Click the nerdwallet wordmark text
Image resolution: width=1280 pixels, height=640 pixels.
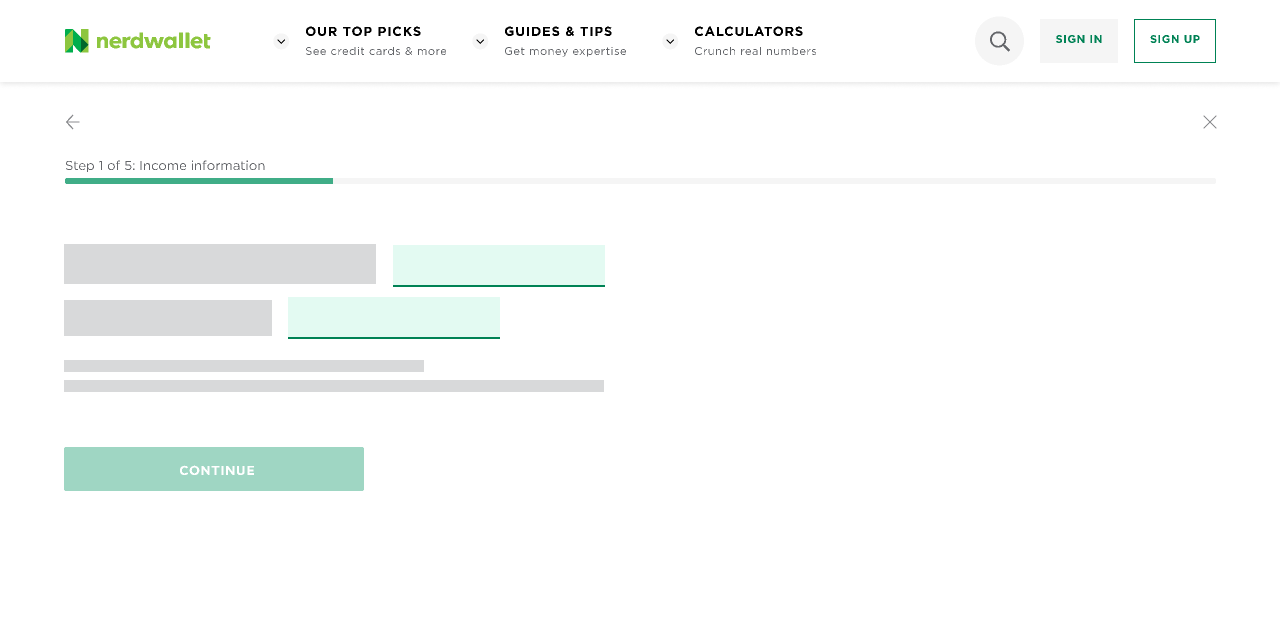(153, 41)
